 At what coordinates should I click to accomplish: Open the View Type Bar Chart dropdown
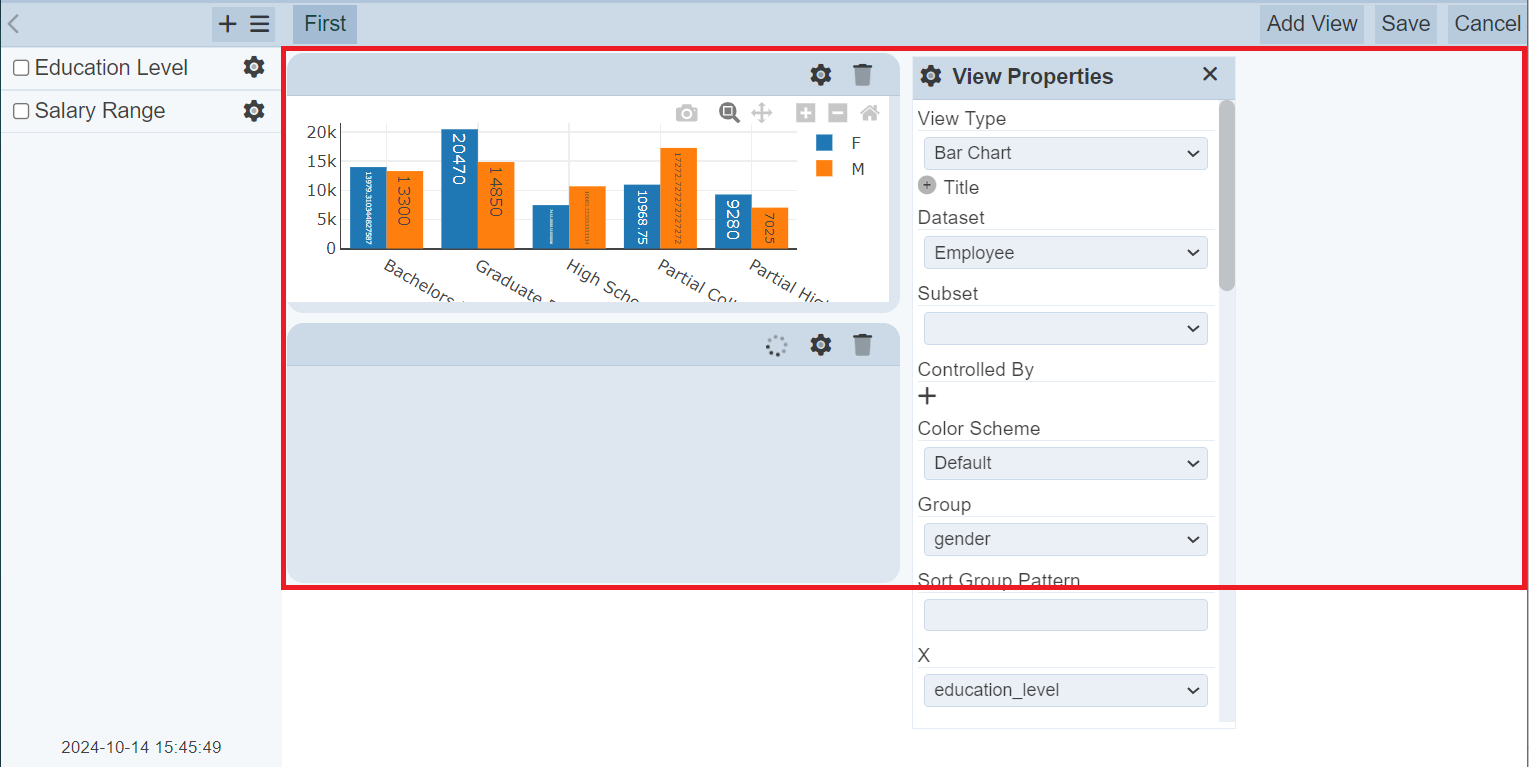pyautogui.click(x=1066, y=153)
